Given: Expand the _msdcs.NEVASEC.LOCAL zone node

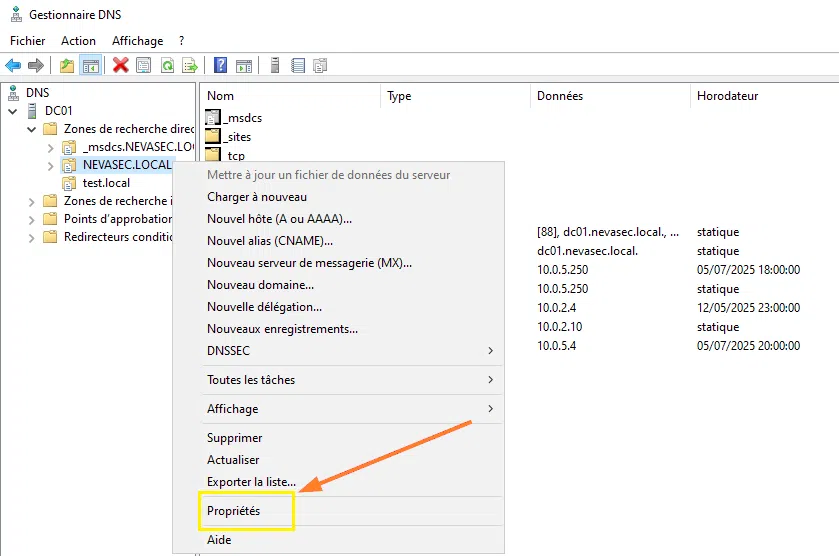Looking at the screenshot, I should tap(50, 147).
